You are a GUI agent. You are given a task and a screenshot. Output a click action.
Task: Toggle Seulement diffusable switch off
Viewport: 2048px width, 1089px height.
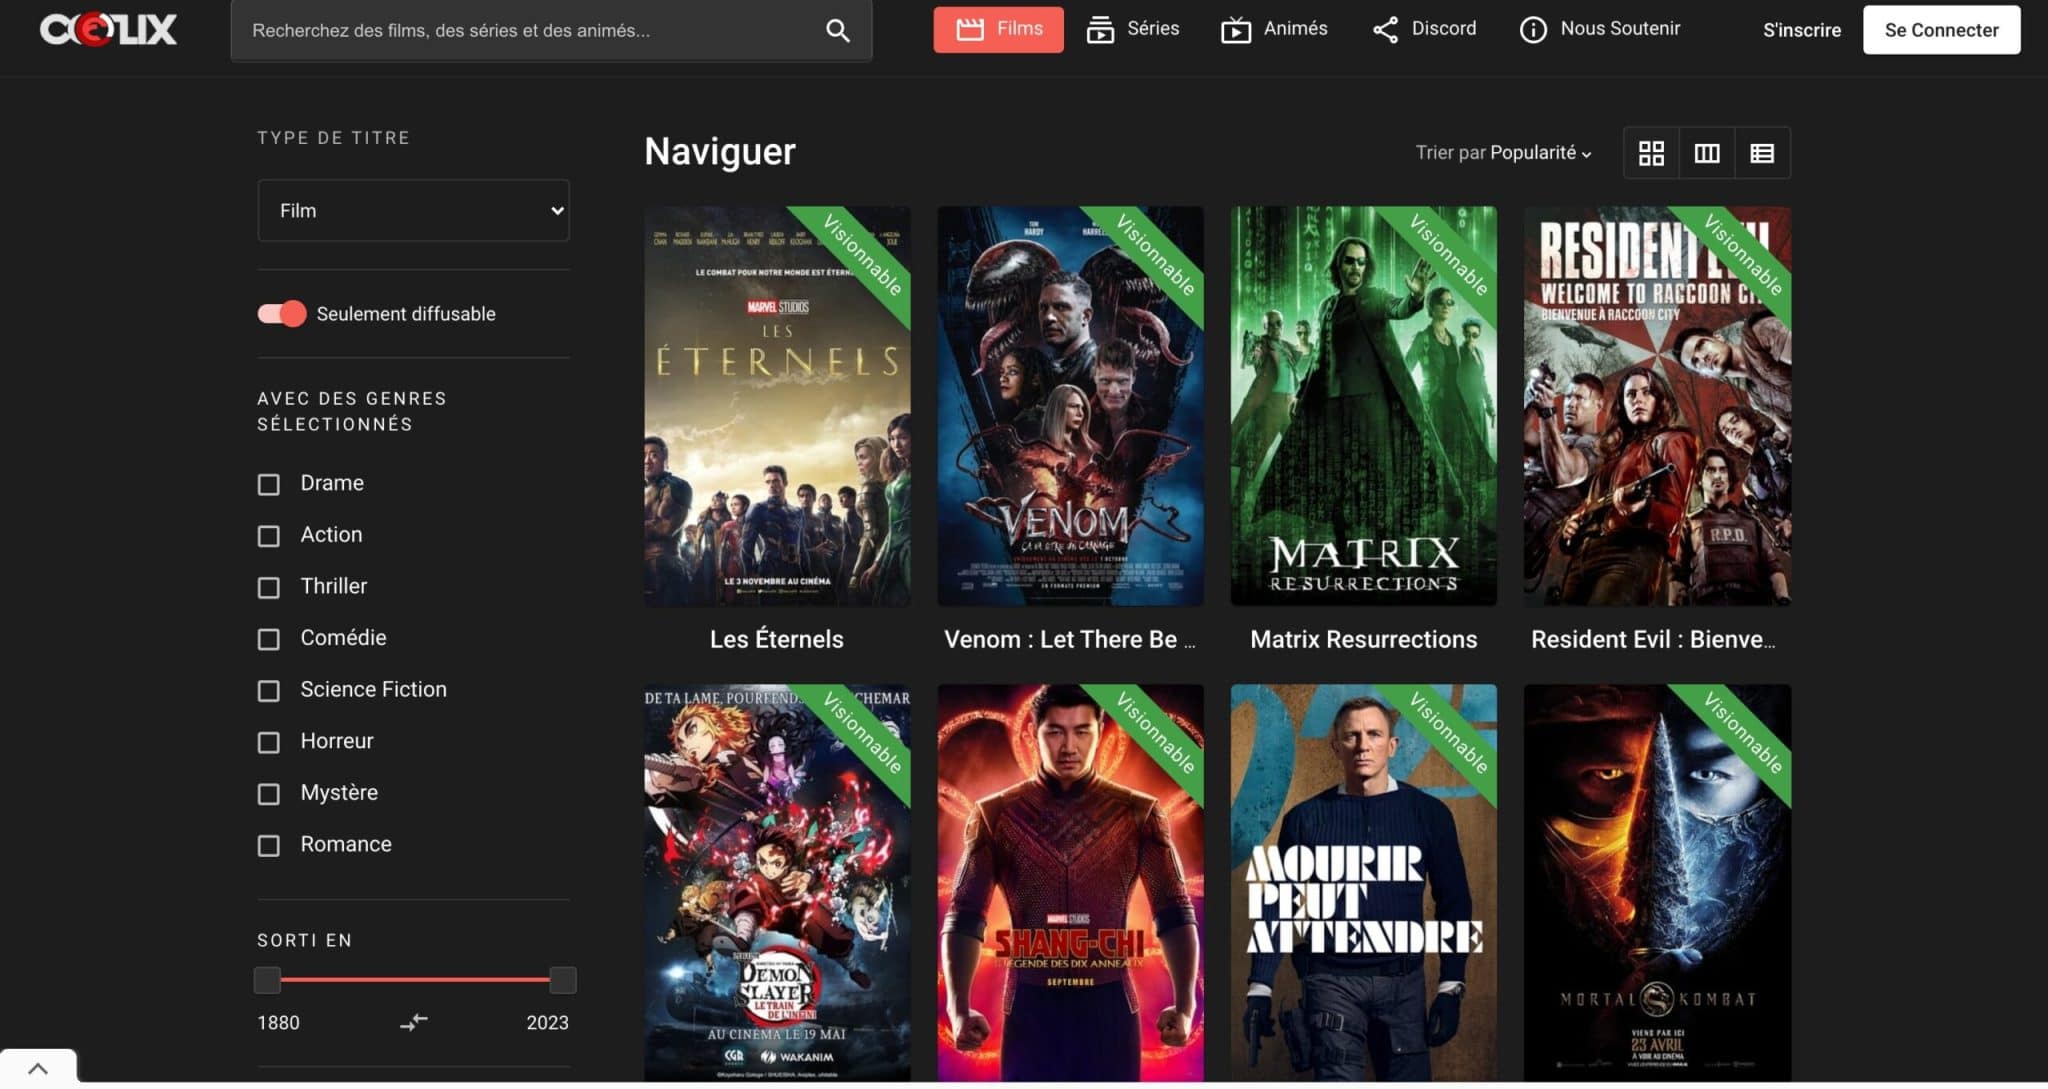(x=282, y=314)
